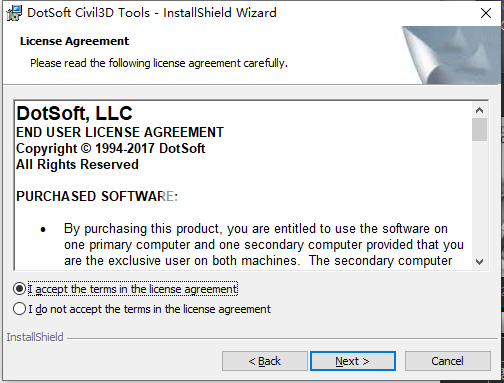The height and width of the screenshot is (383, 504).
Task: Close the InstallShield Wizard window
Action: point(486,13)
